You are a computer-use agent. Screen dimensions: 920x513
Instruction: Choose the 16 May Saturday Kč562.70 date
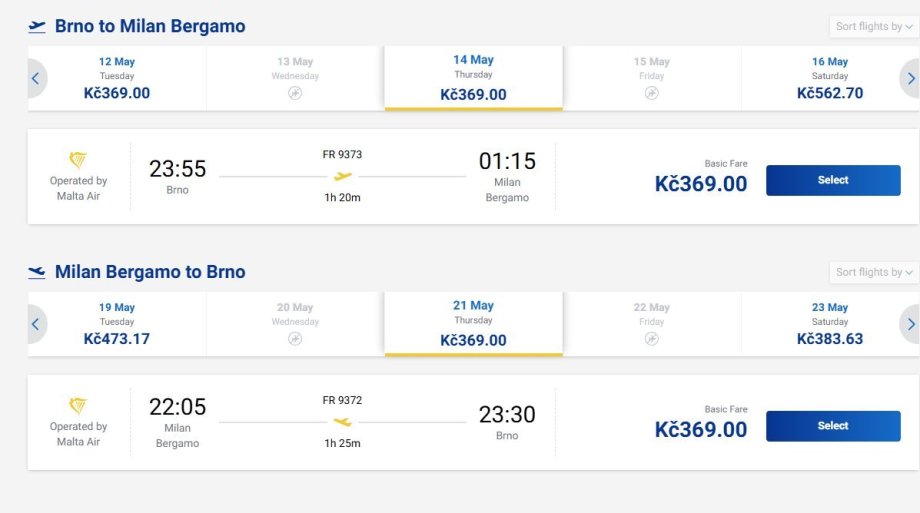tap(830, 78)
